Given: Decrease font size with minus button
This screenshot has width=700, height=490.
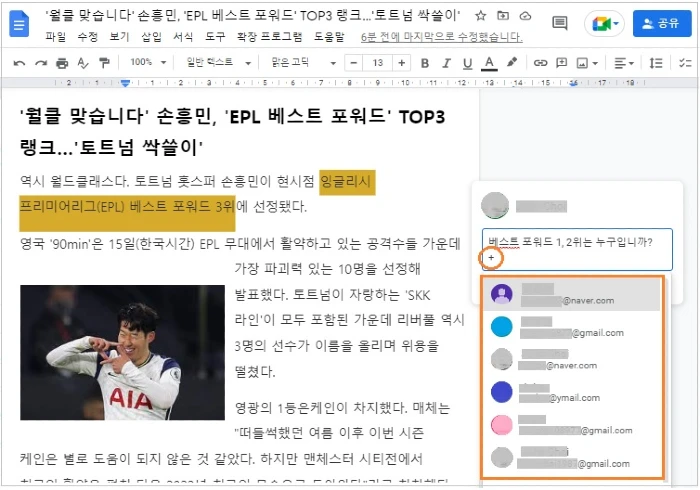Looking at the screenshot, I should (354, 63).
